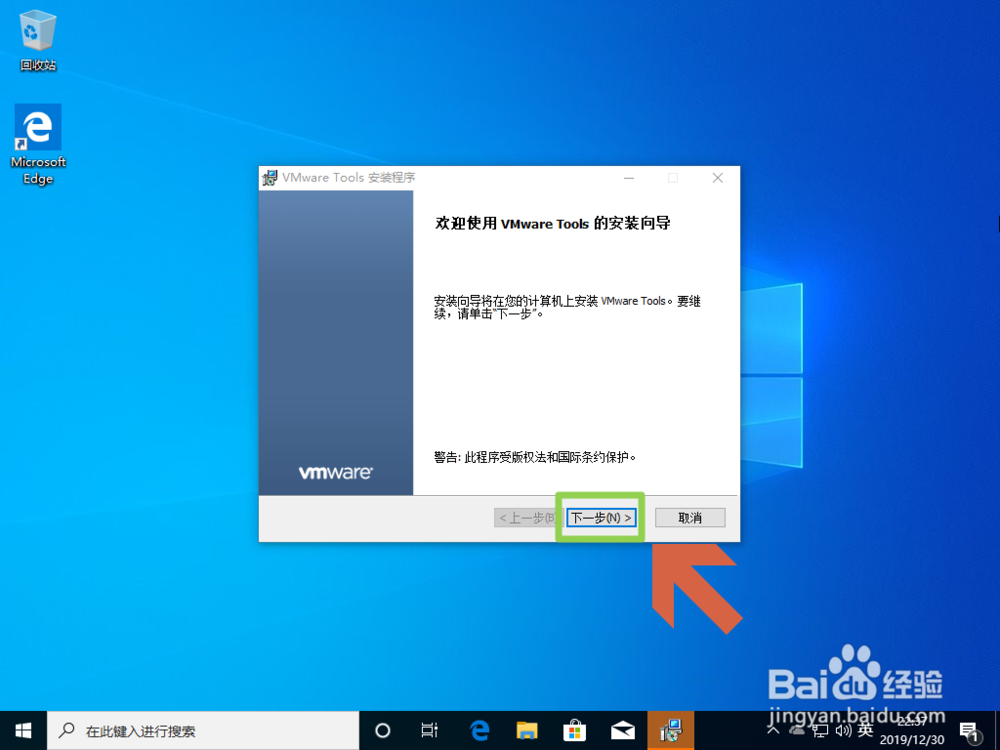Open Task View on the taskbar

tap(430, 730)
